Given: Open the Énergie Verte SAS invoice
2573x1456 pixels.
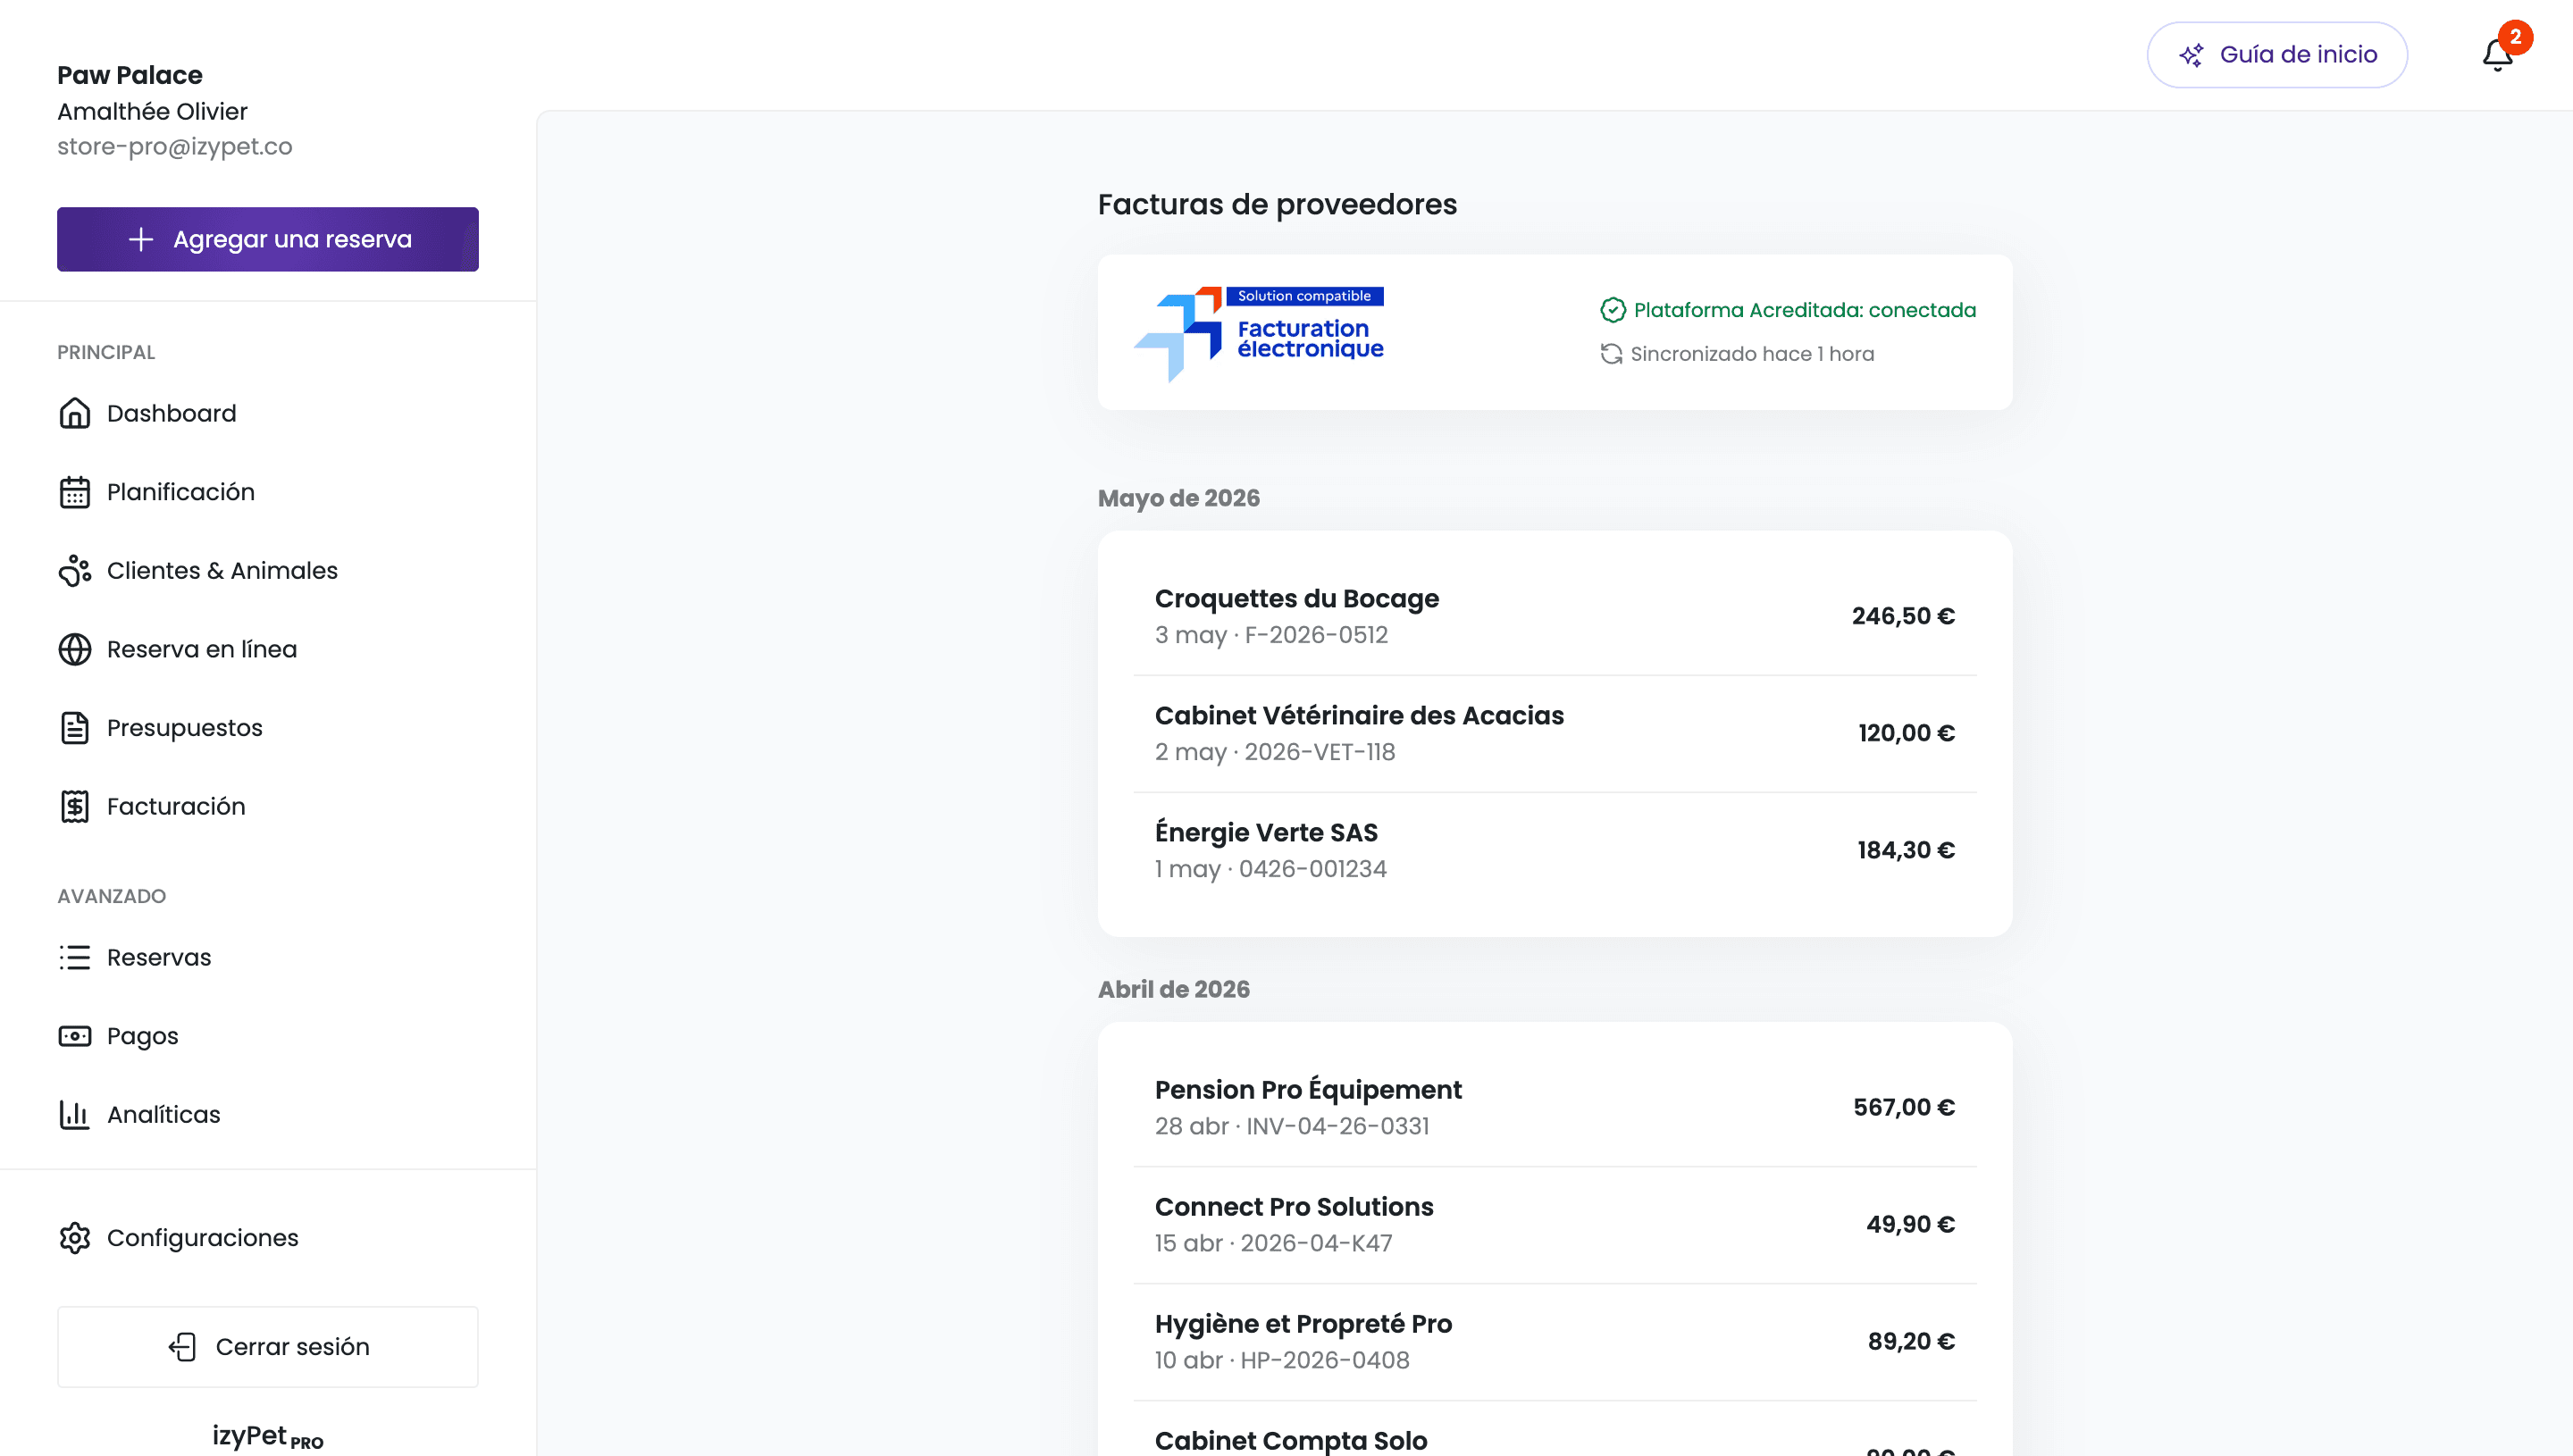Looking at the screenshot, I should pyautogui.click(x=1555, y=850).
